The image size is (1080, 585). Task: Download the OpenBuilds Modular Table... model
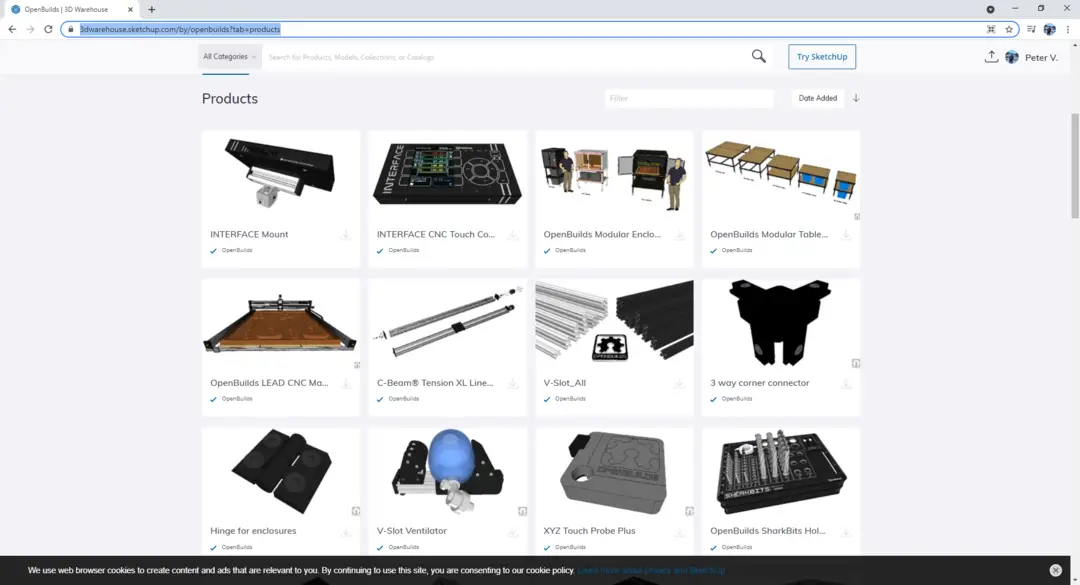(x=846, y=235)
